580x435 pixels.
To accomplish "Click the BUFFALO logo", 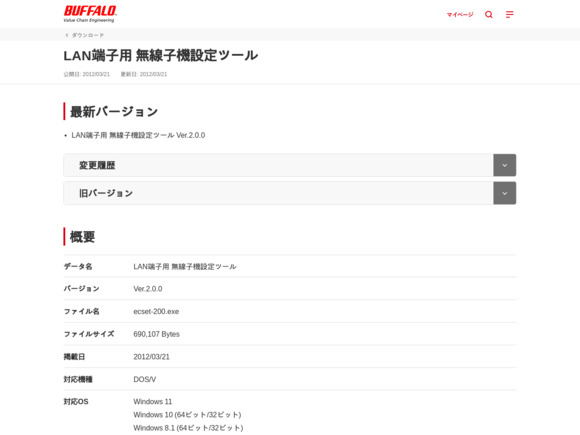I will coord(90,14).
